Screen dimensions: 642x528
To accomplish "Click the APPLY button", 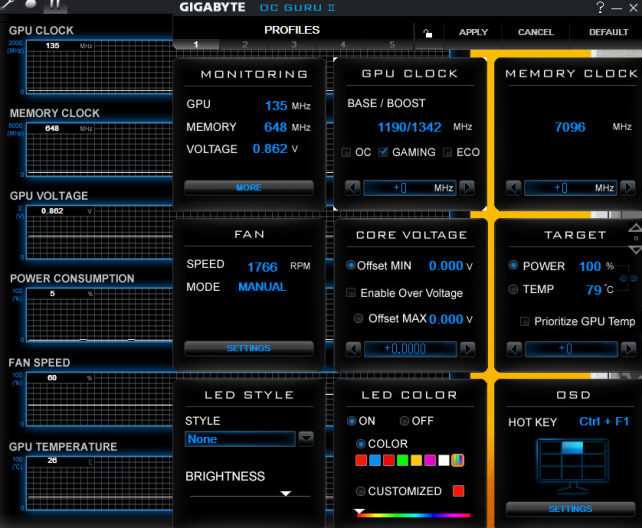I will click(473, 32).
